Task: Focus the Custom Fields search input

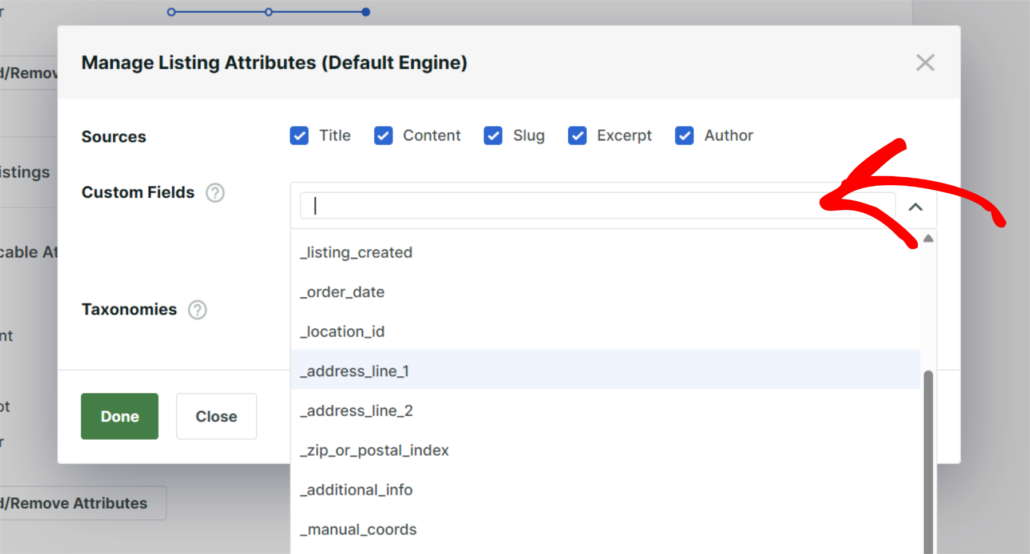Action: pyautogui.click(x=597, y=206)
